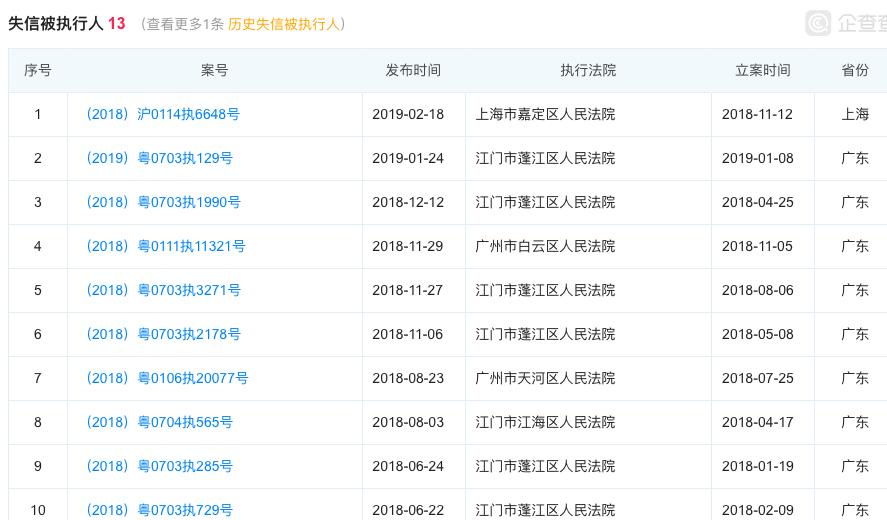Select court 上海市嘉定区人民法院
The image size is (887, 520).
click(545, 114)
